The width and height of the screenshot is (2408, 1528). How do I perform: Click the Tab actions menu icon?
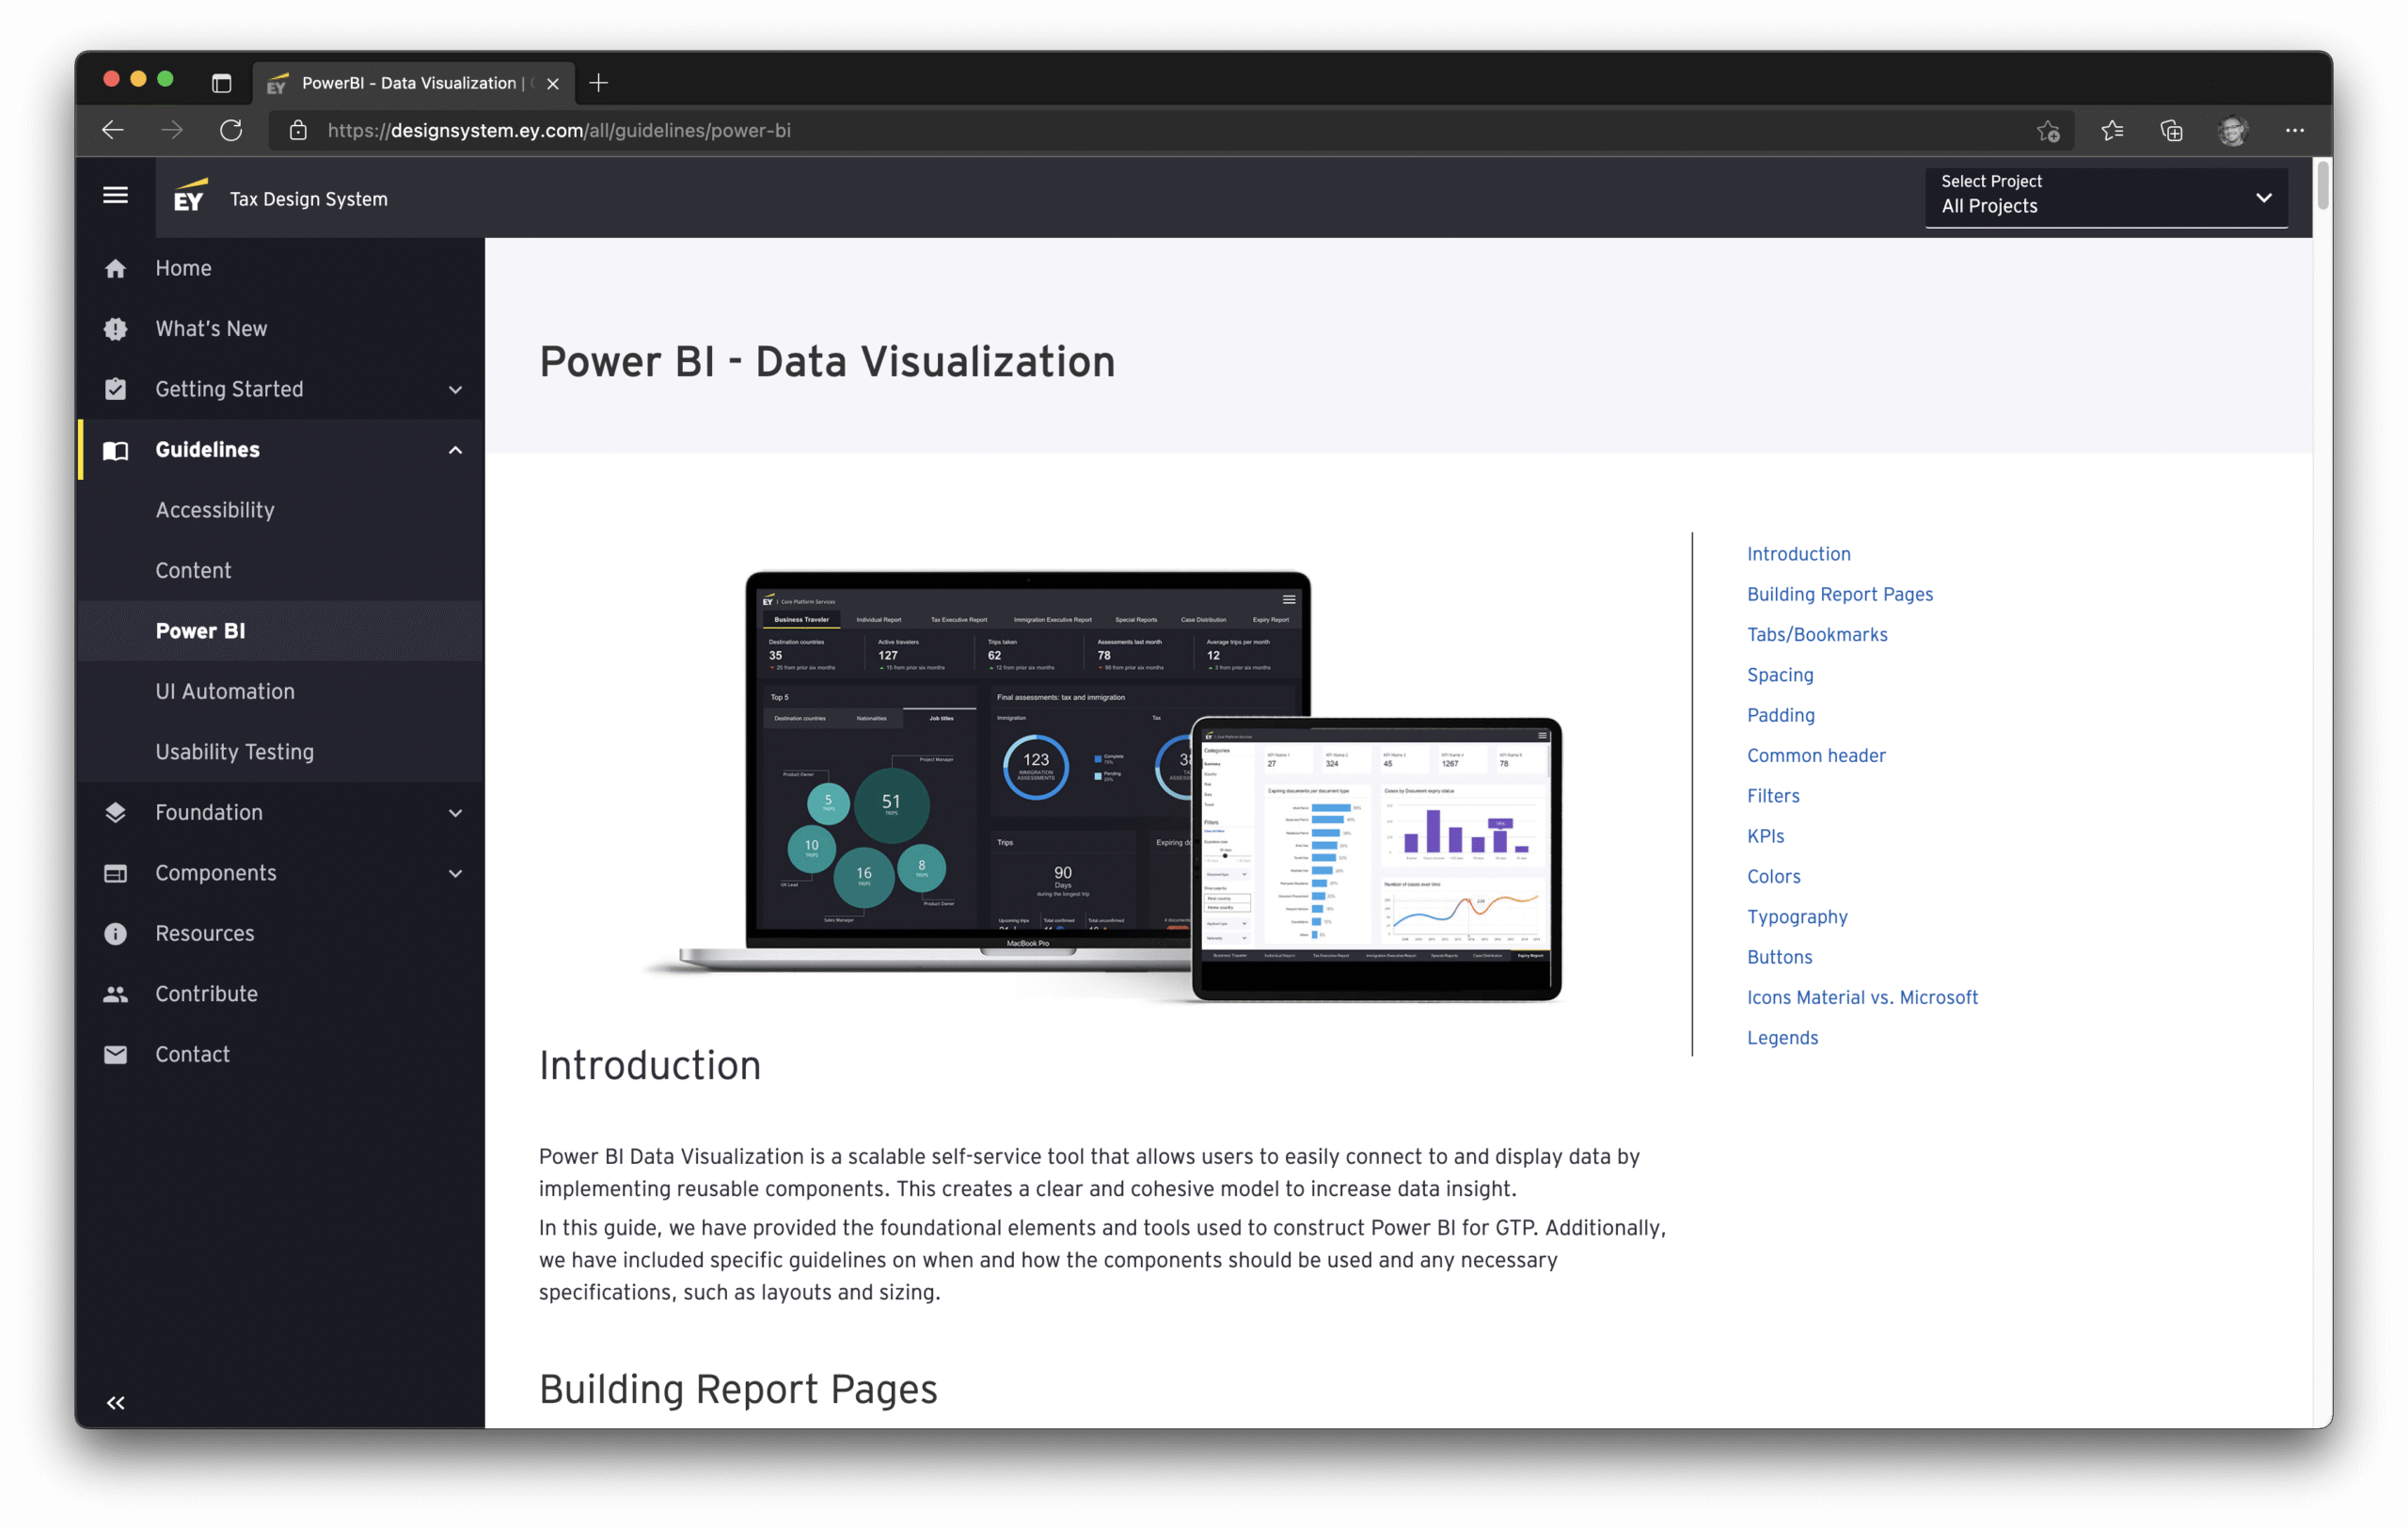[221, 83]
